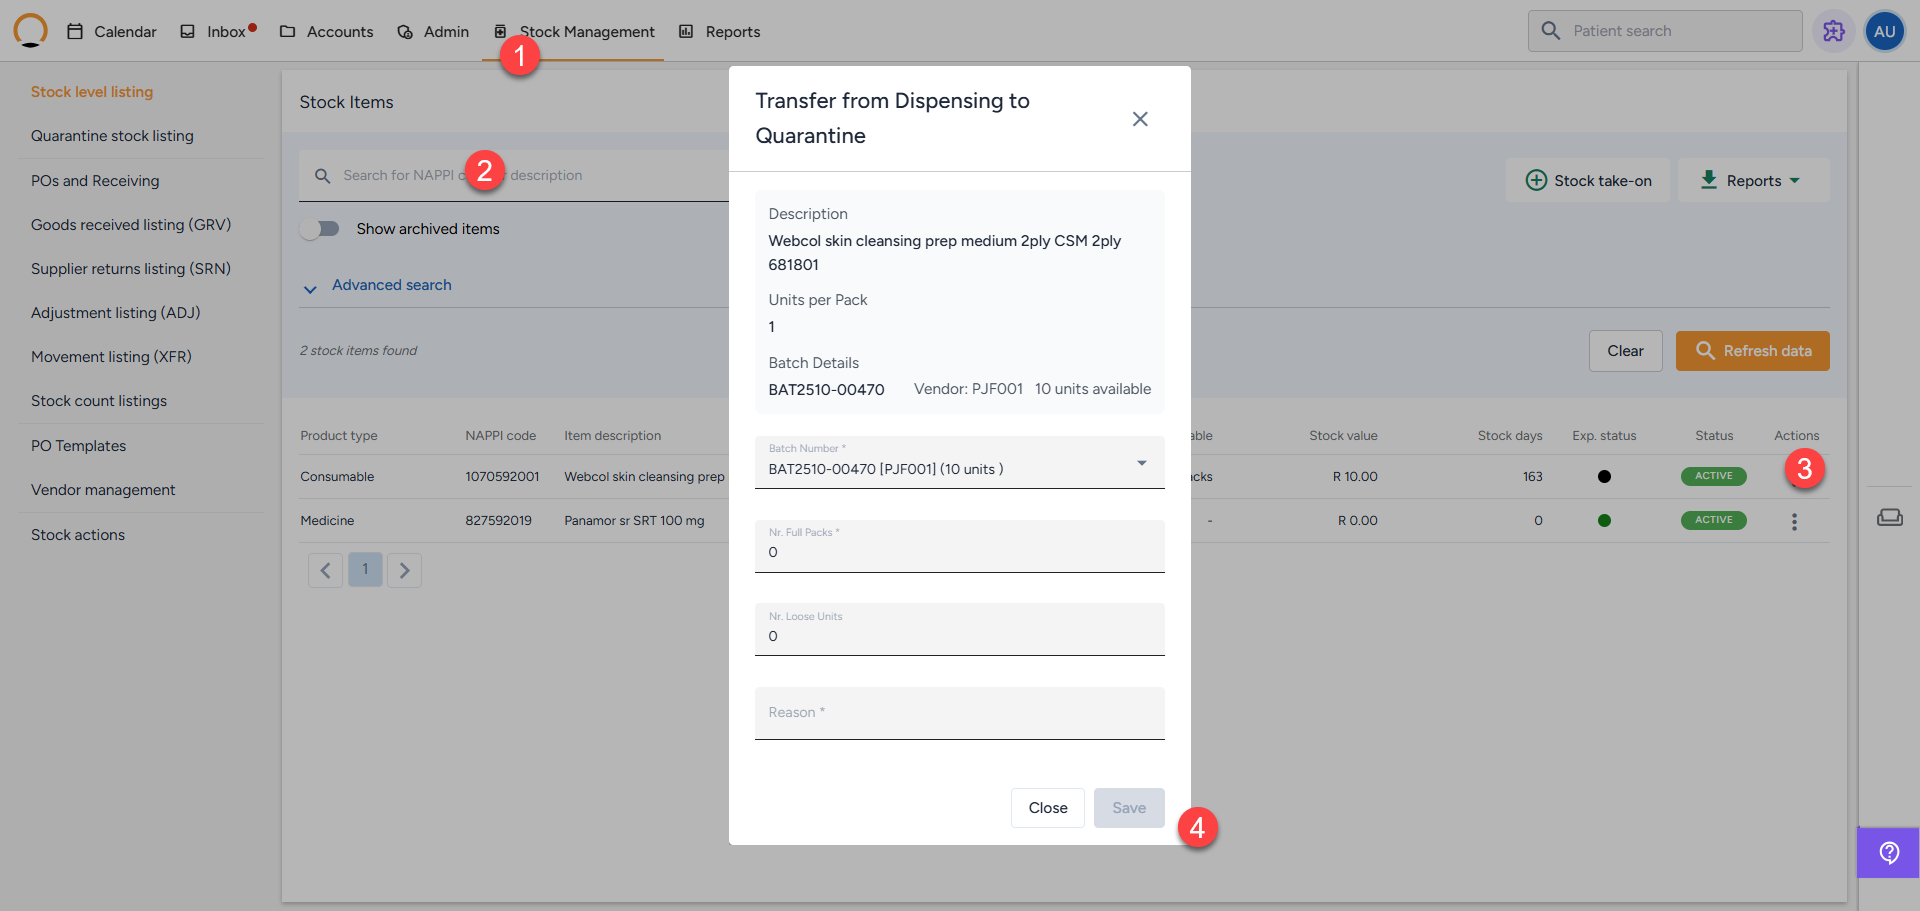Click the Refresh data button

coord(1752,351)
